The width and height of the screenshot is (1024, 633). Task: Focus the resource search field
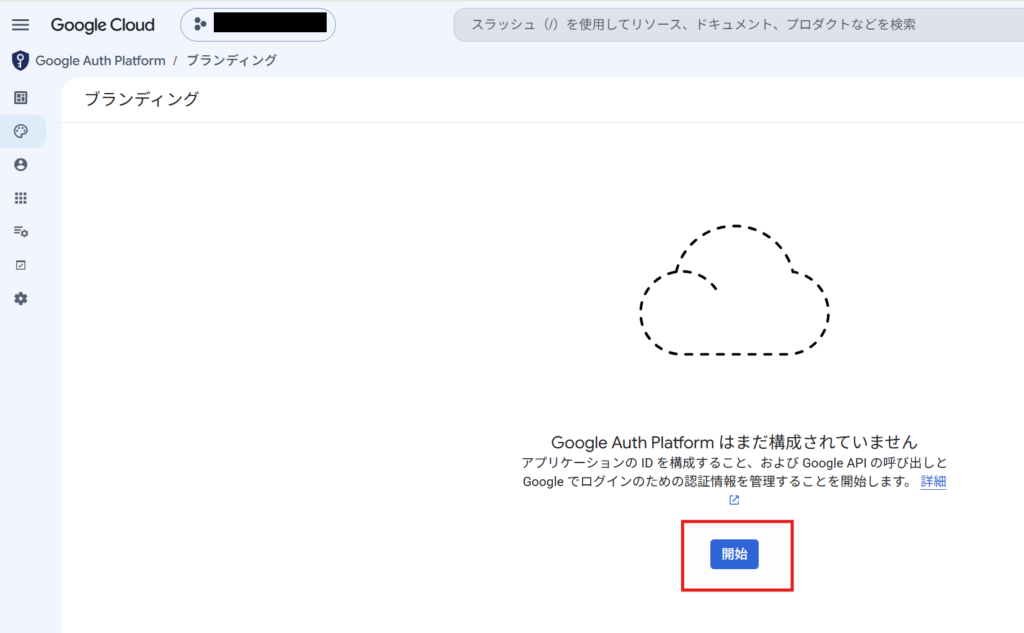coord(738,25)
